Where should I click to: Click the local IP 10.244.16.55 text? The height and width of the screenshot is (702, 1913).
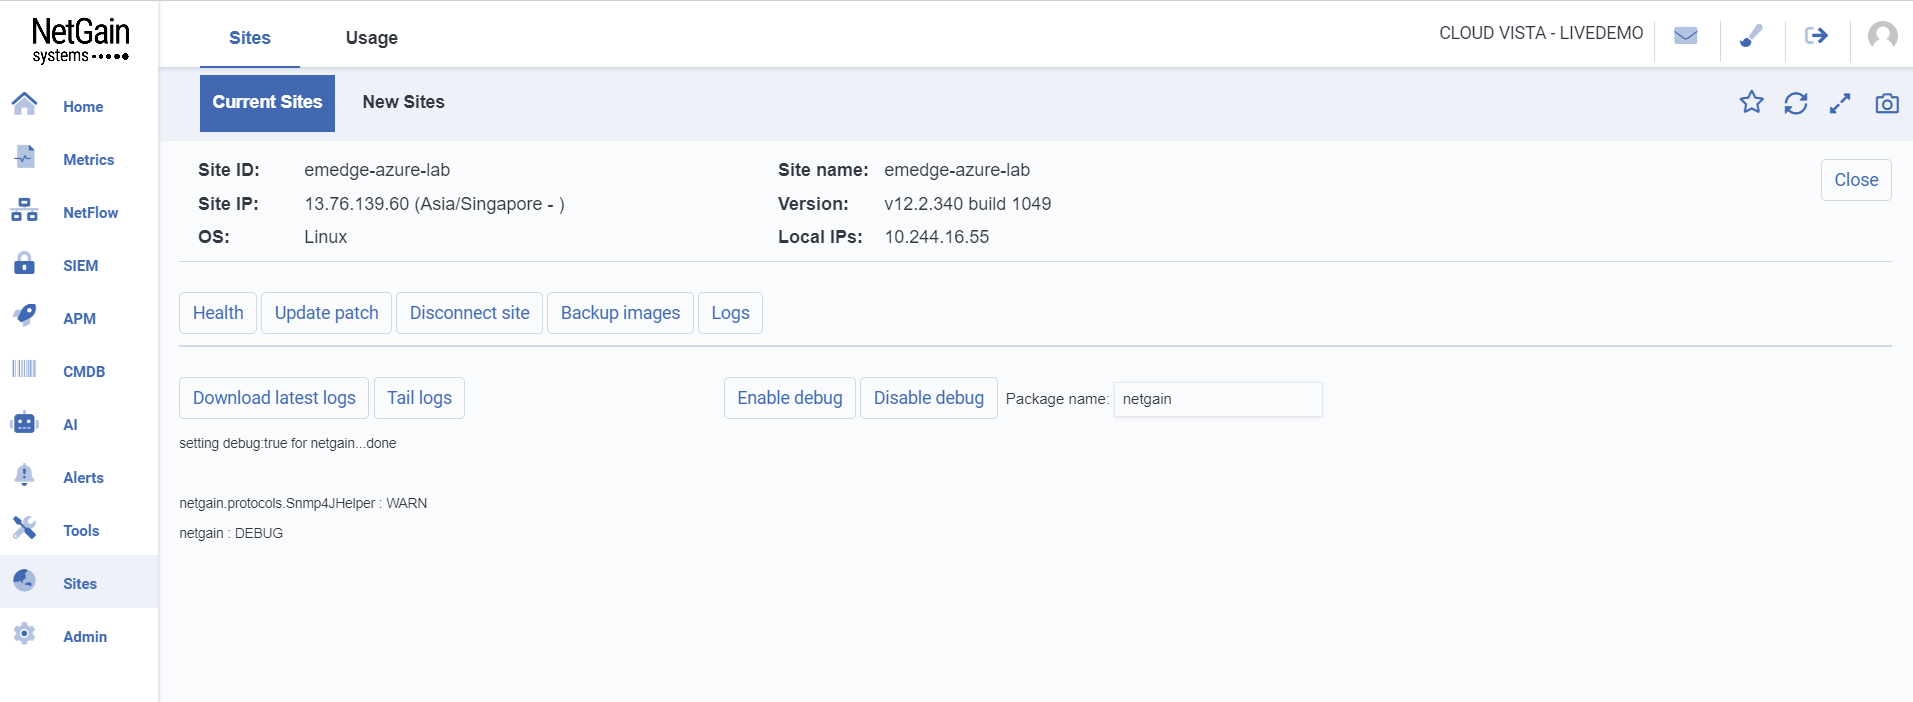(x=936, y=237)
